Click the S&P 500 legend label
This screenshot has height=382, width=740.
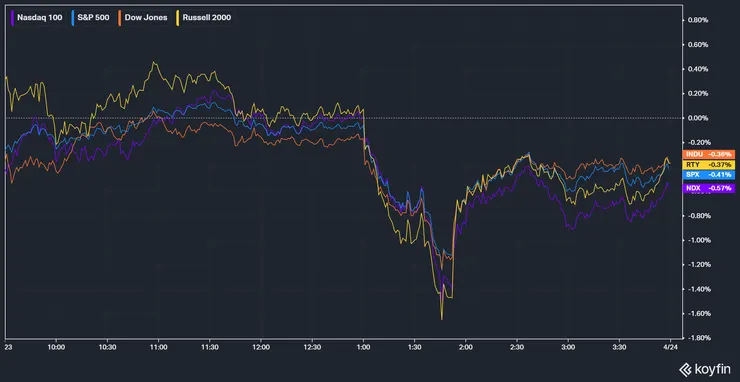[x=93, y=18]
